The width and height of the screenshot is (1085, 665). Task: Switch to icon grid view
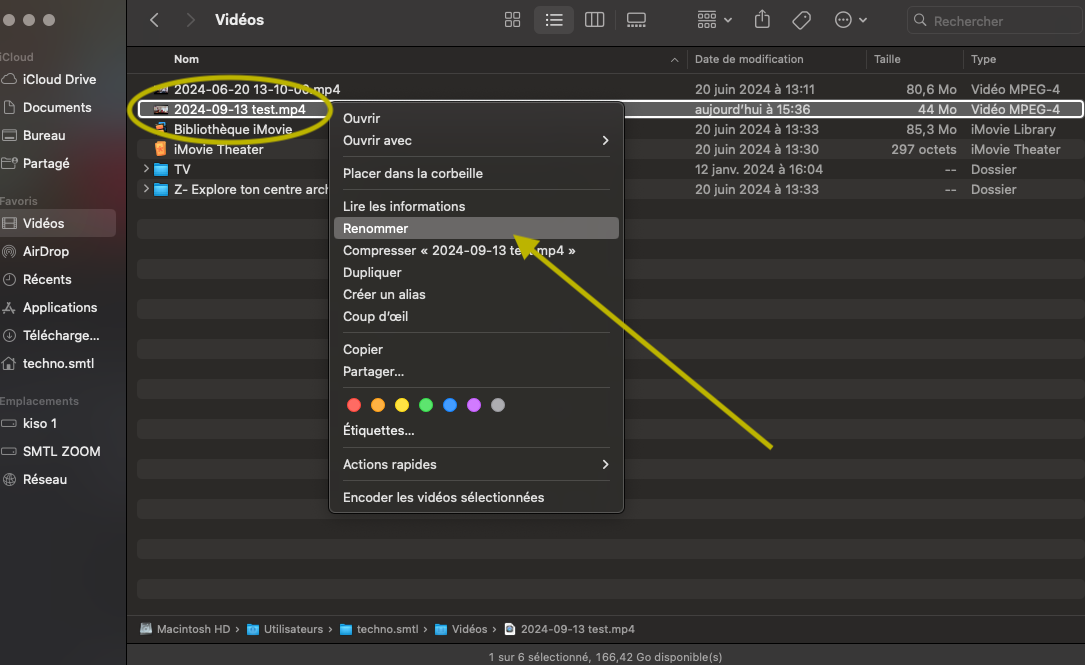(513, 20)
